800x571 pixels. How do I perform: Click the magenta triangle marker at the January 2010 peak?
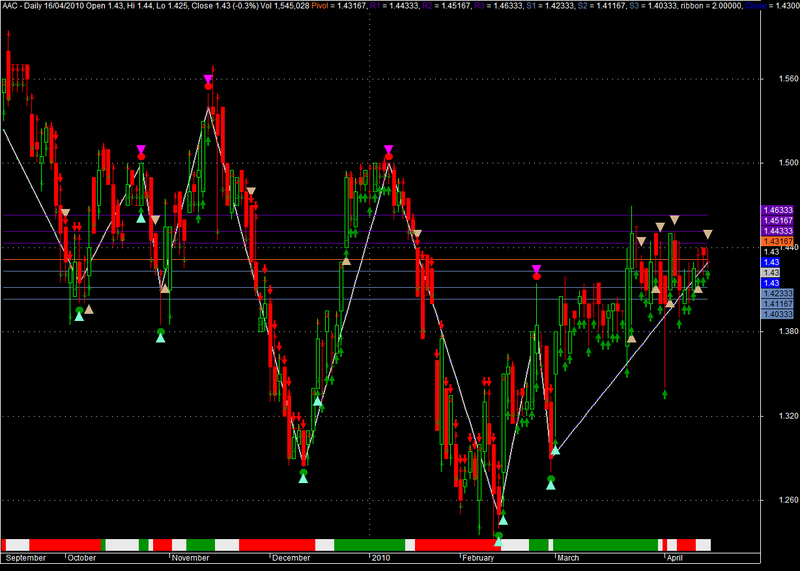click(389, 149)
